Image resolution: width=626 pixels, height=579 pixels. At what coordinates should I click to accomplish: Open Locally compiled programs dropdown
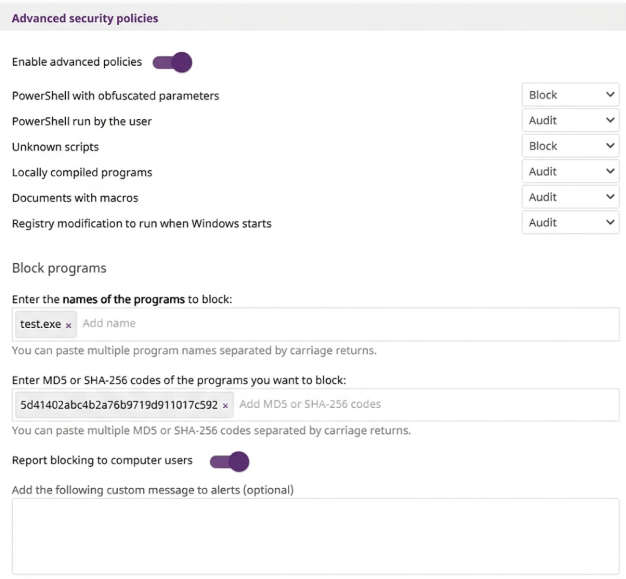coord(570,172)
